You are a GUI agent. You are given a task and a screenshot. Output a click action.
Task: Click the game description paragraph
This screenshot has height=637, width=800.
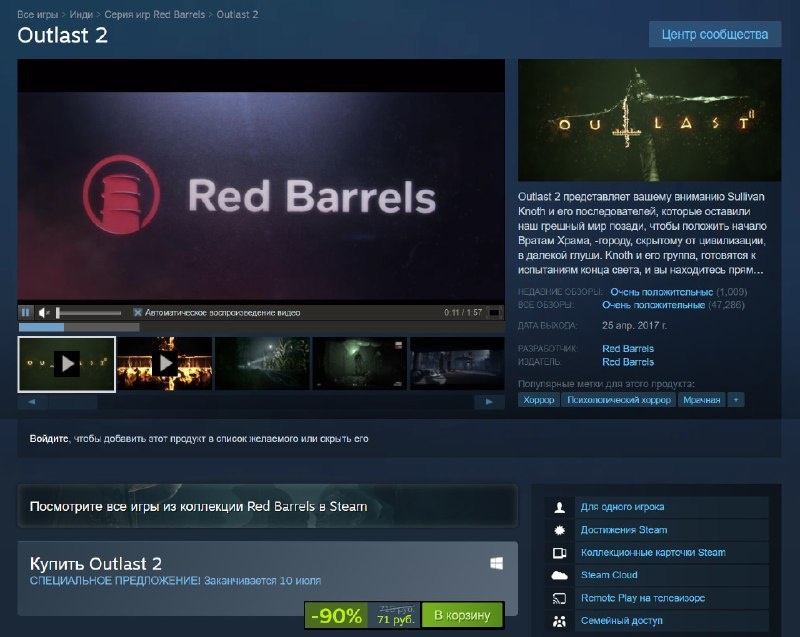click(642, 233)
